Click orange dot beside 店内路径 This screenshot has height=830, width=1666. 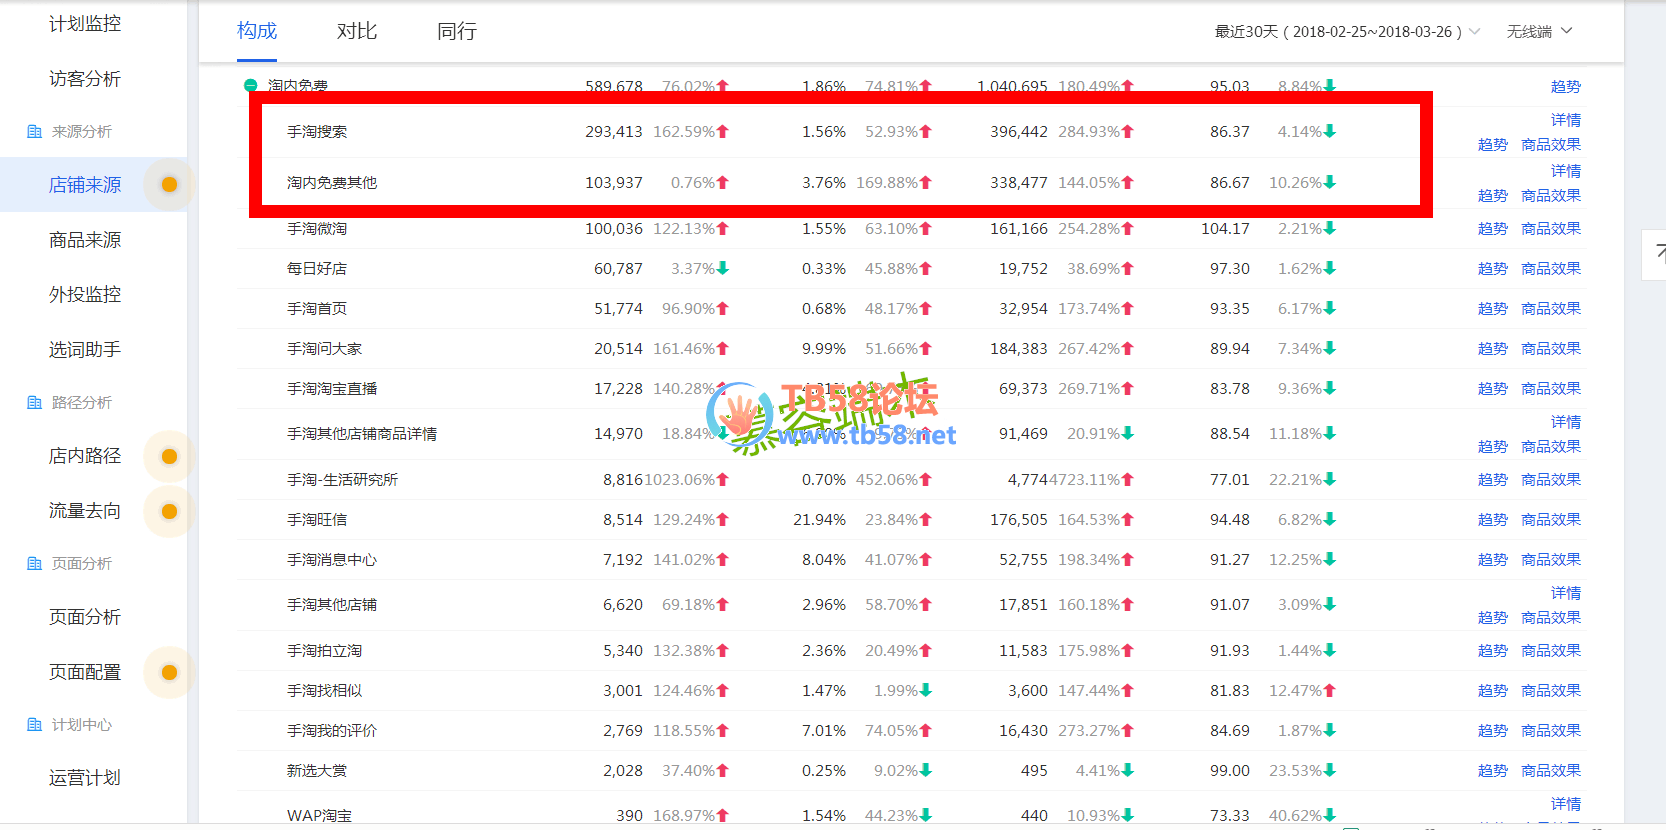tap(169, 456)
